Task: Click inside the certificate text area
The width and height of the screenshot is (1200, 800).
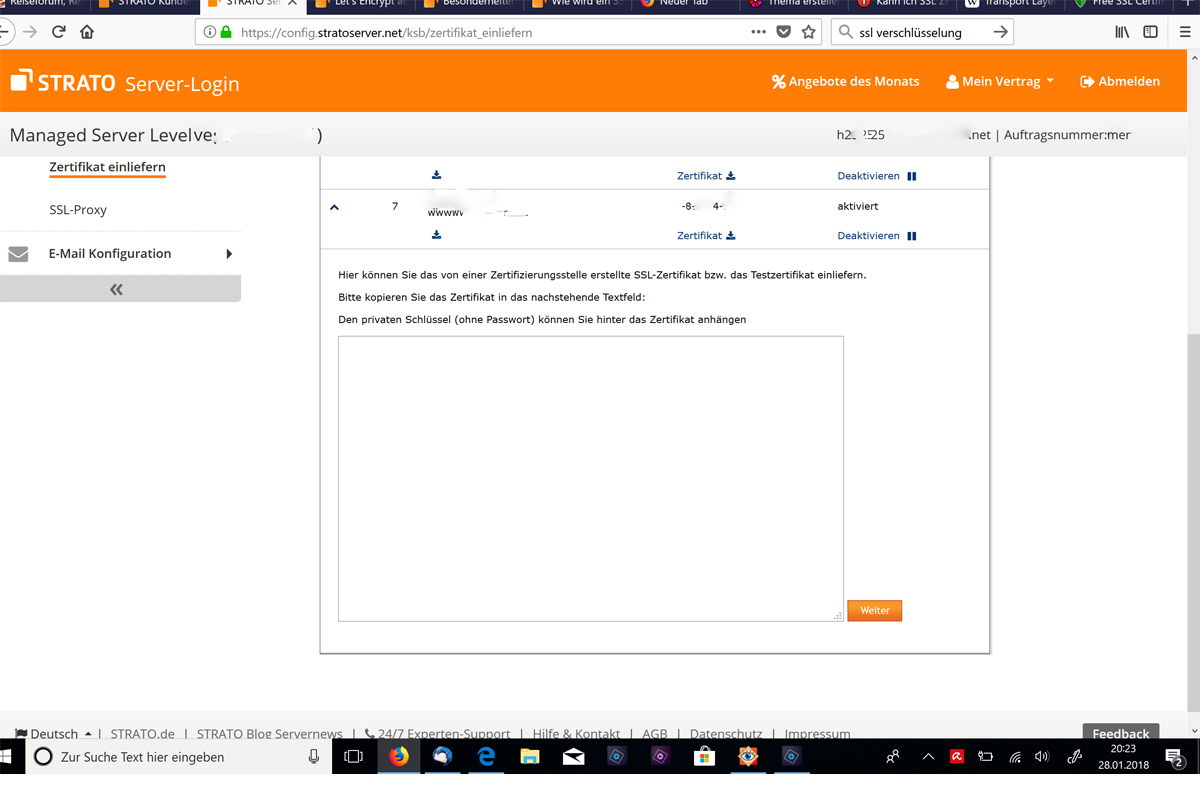Action: (x=590, y=478)
